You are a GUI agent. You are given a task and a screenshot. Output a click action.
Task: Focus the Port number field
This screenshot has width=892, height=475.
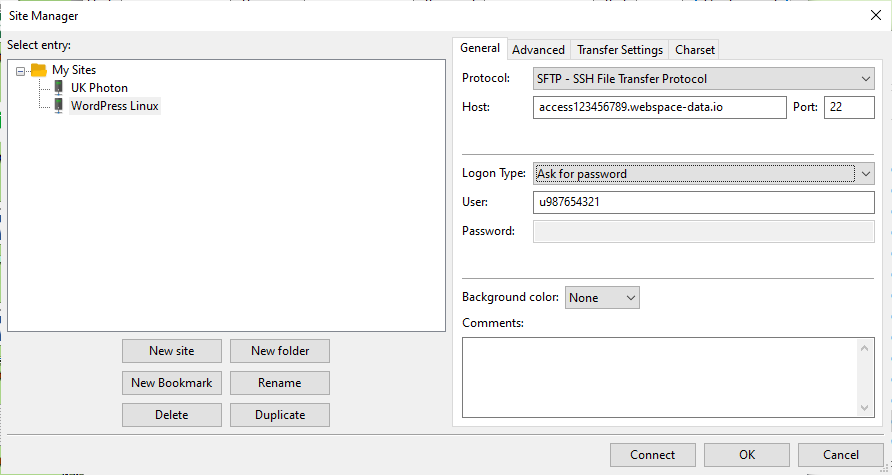coord(848,107)
